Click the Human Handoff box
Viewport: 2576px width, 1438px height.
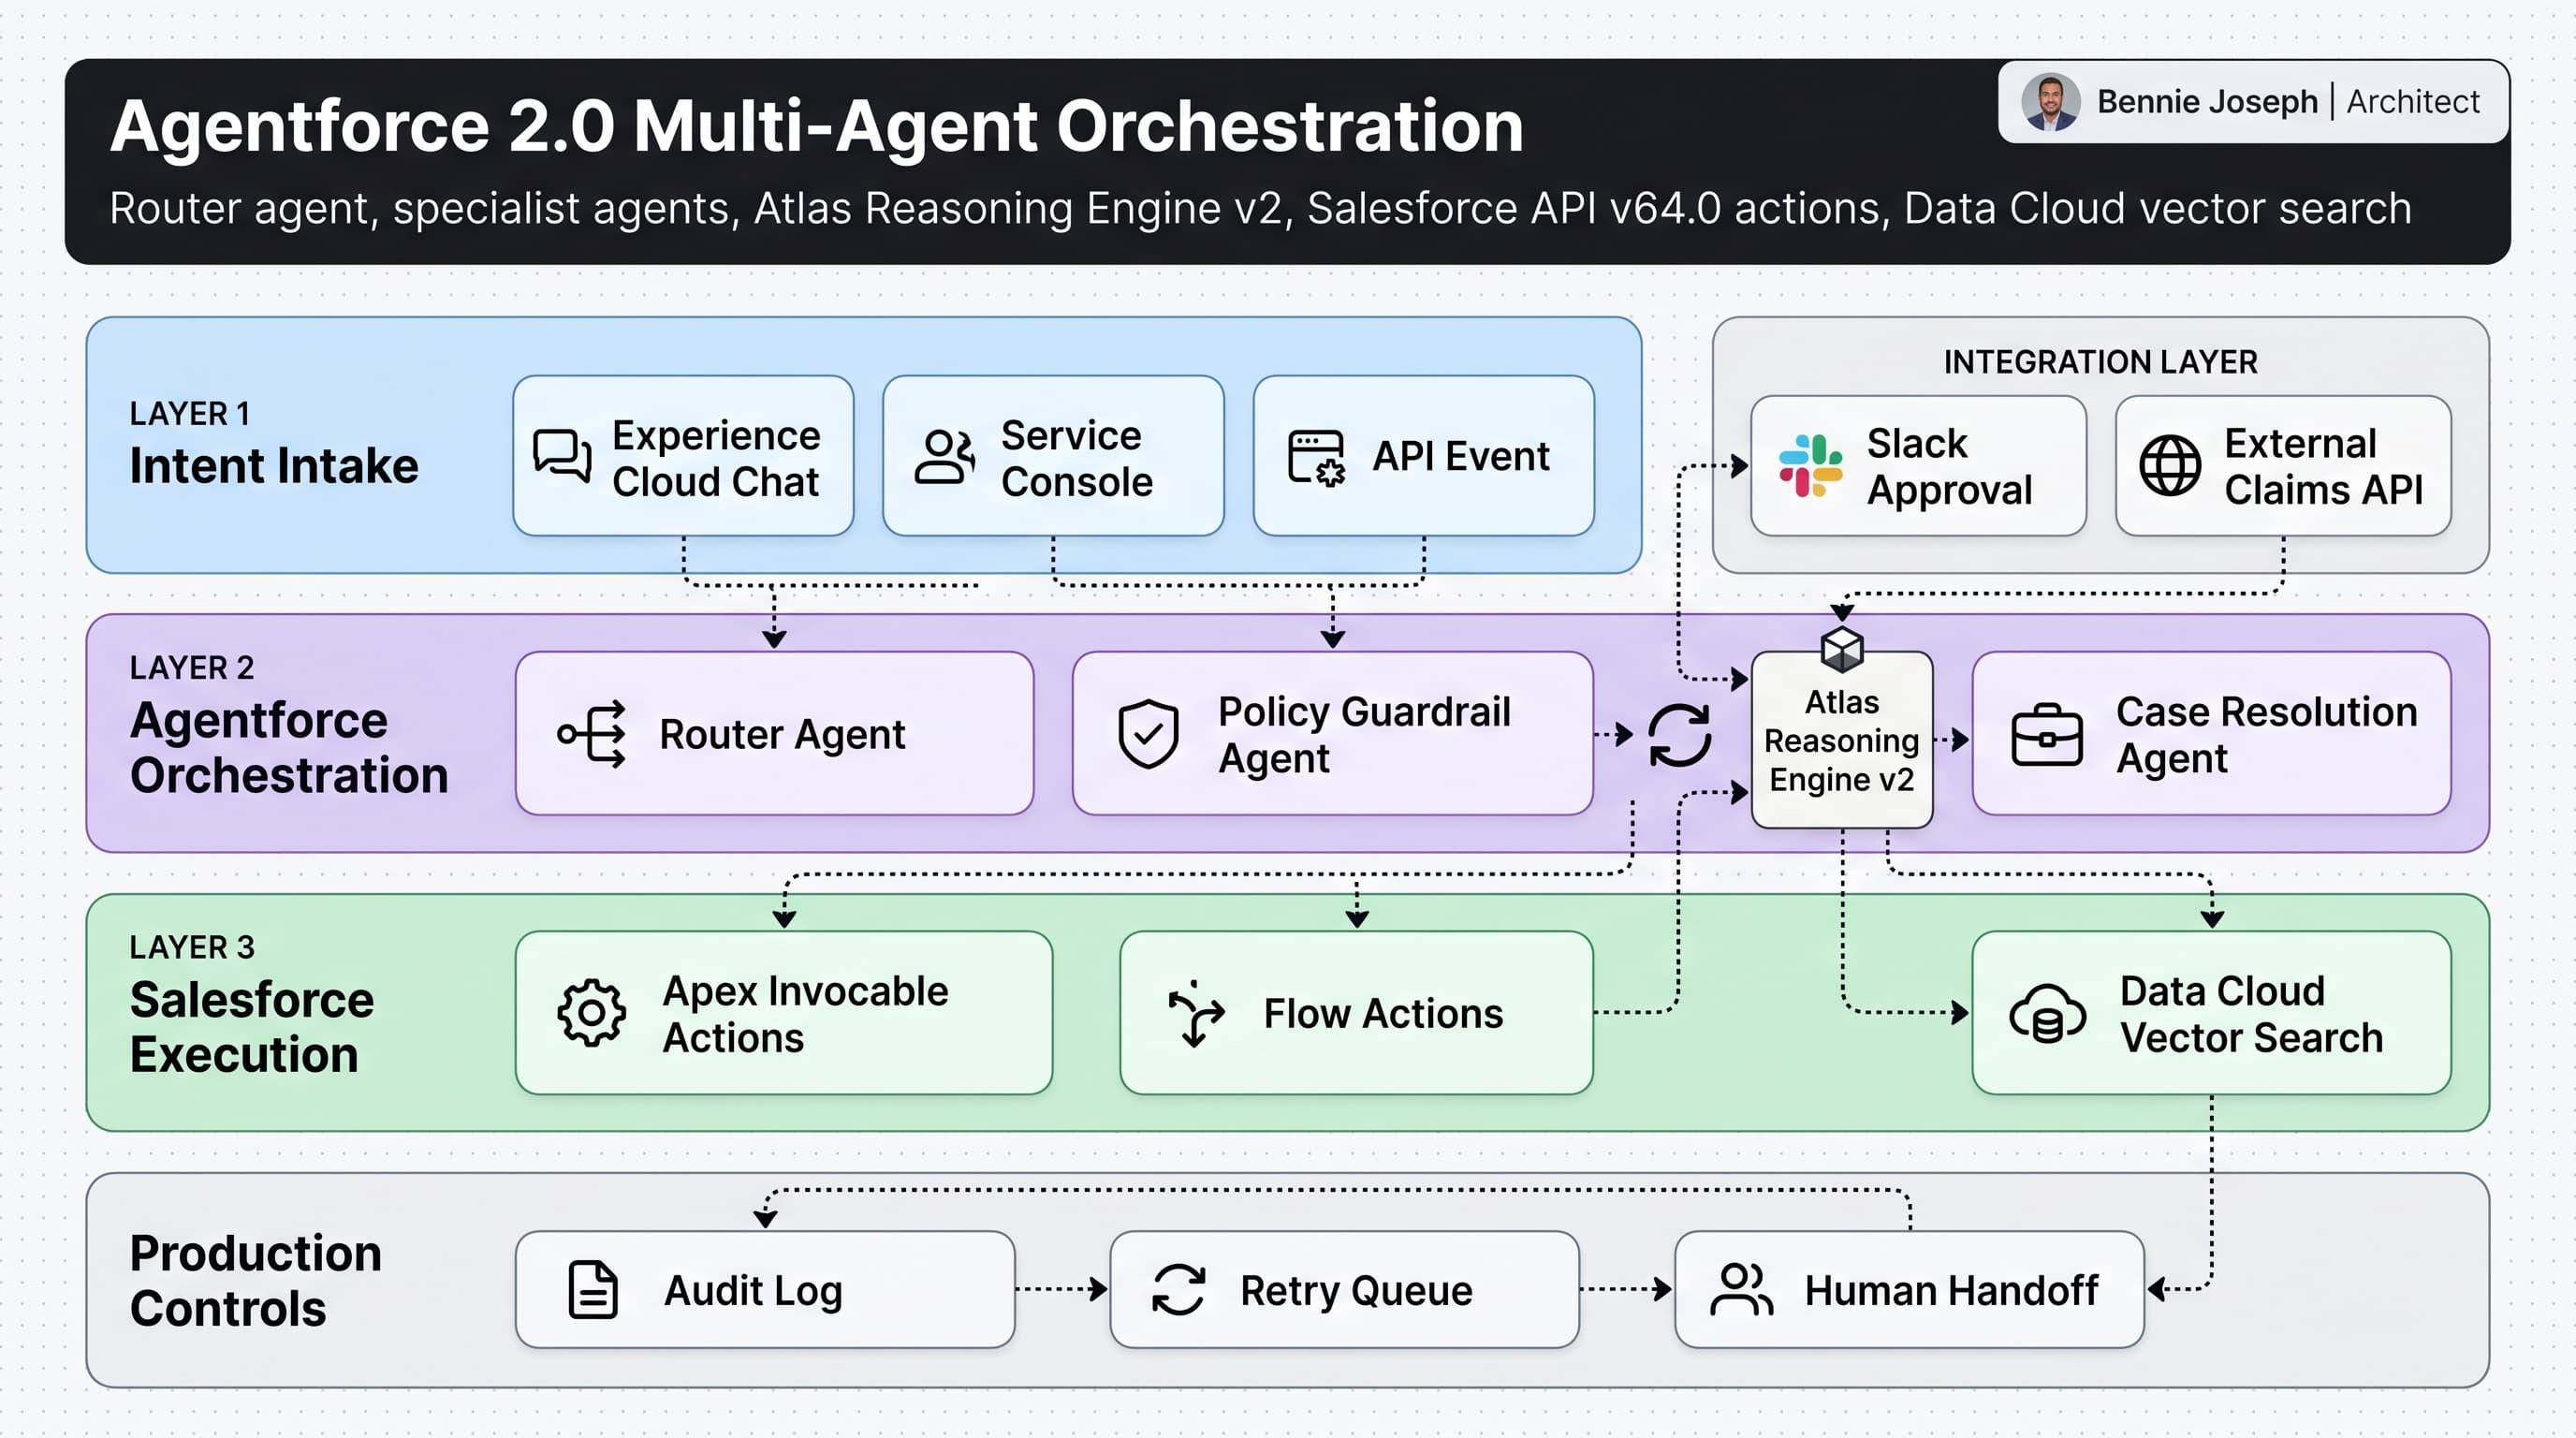(1909, 1290)
